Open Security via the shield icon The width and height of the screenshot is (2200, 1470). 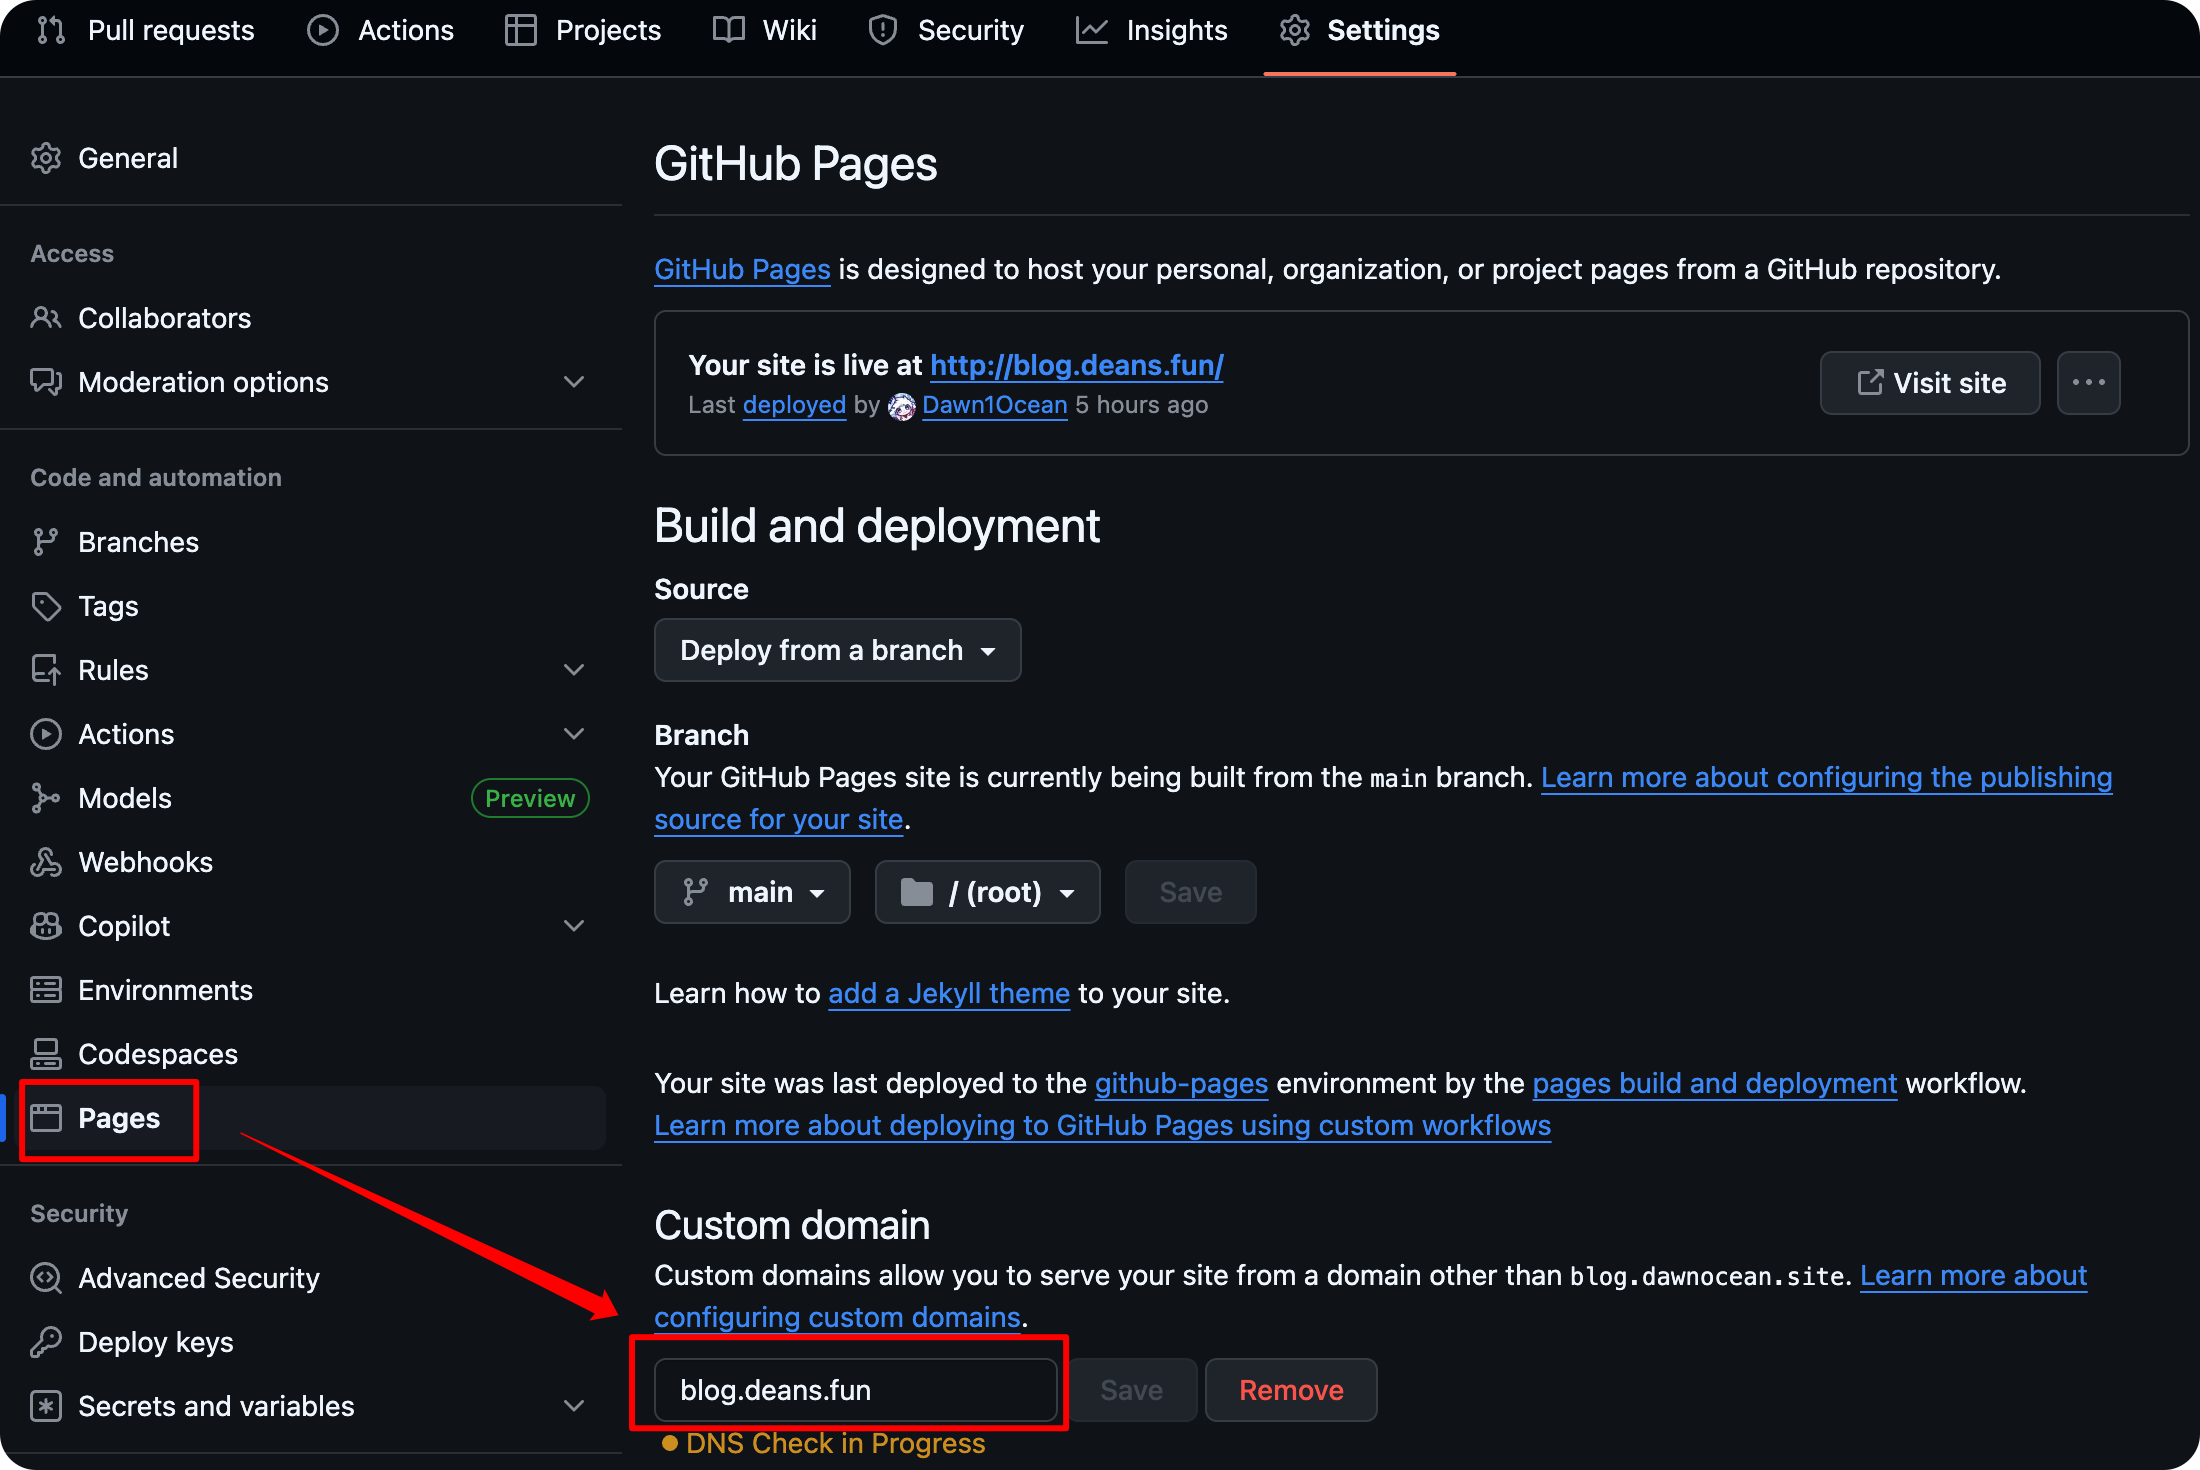[883, 30]
